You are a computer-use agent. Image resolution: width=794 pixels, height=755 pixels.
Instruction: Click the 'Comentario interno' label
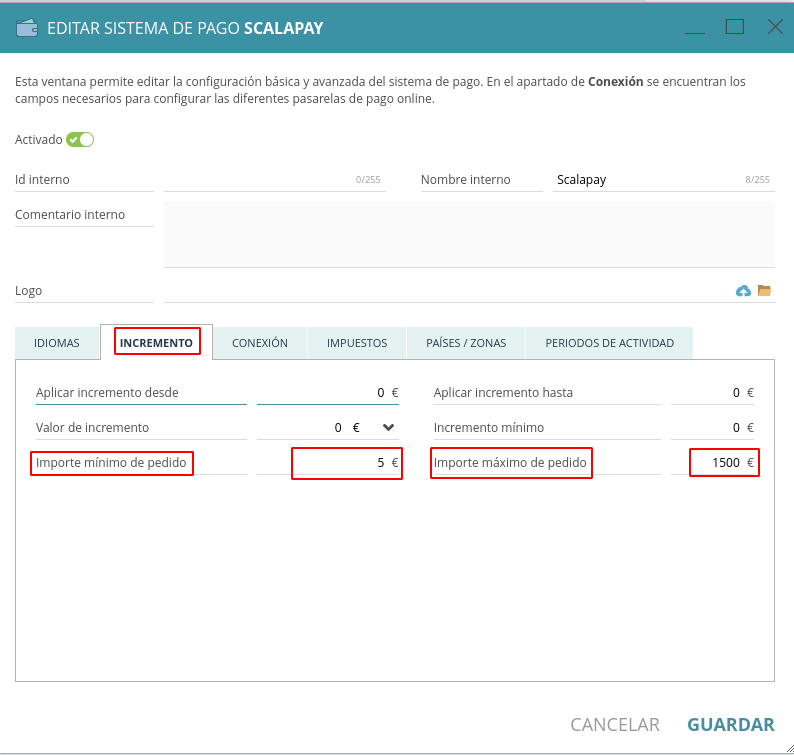pos(70,215)
